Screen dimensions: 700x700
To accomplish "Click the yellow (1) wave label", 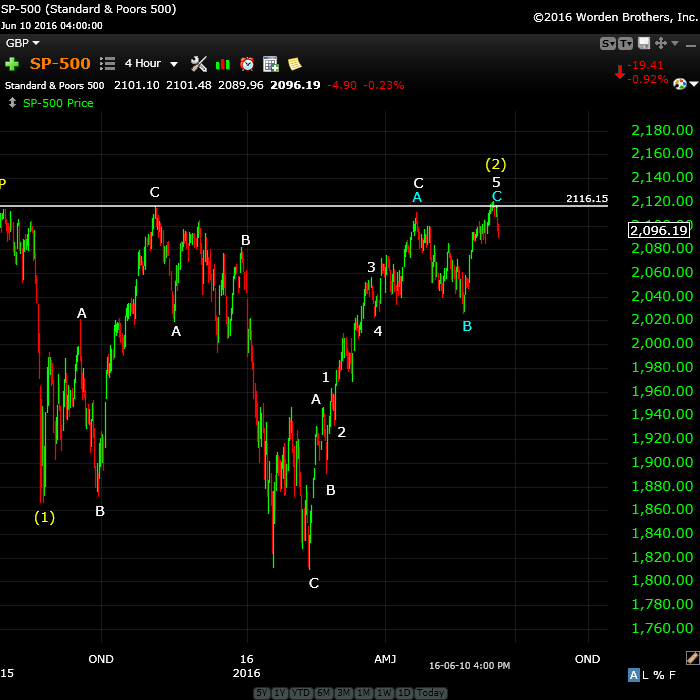I will pyautogui.click(x=44, y=517).
